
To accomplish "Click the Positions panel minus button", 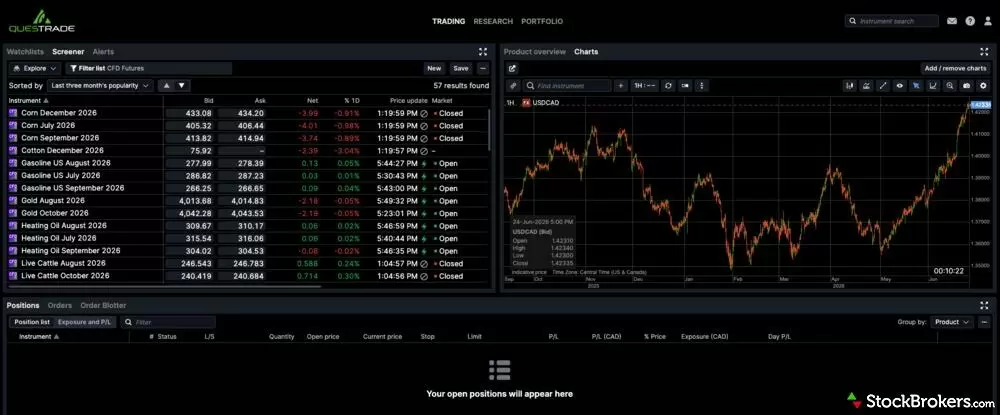I will 984,322.
